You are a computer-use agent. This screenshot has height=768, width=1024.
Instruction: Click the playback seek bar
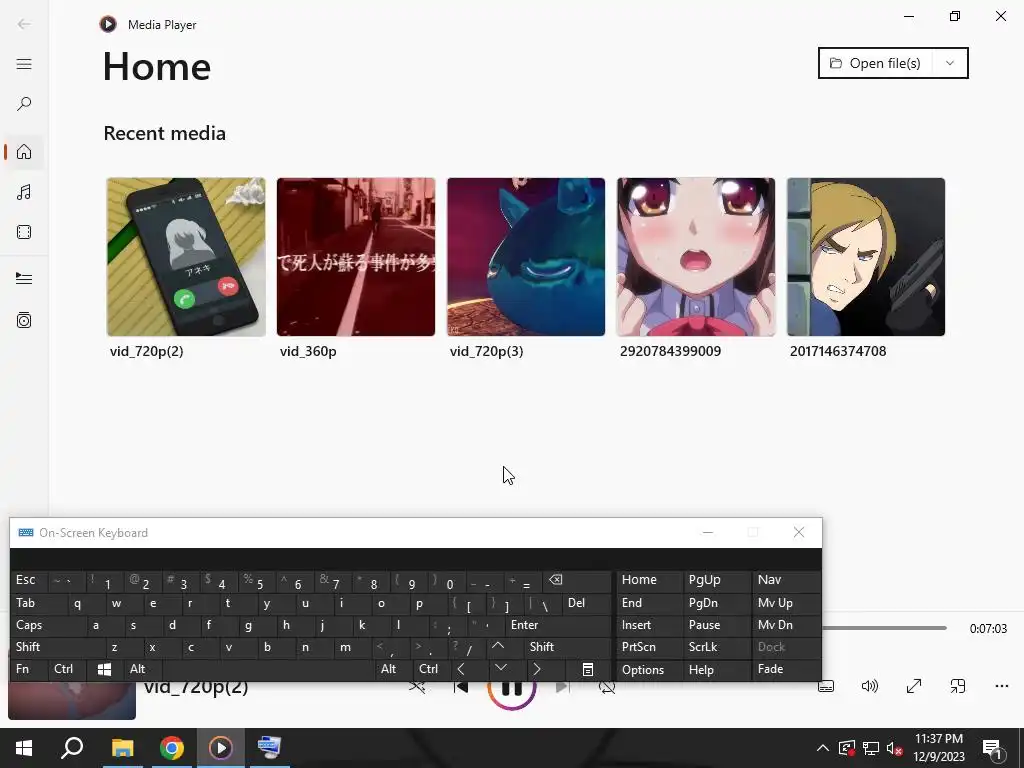click(884, 628)
